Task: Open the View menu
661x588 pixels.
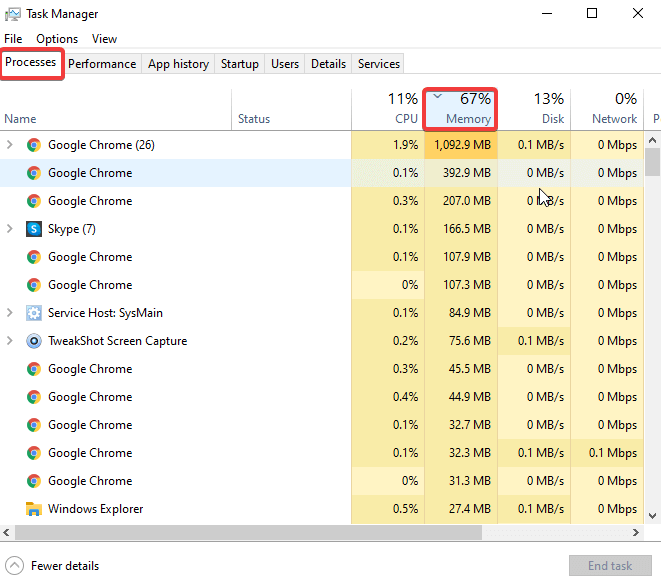Action: [104, 39]
